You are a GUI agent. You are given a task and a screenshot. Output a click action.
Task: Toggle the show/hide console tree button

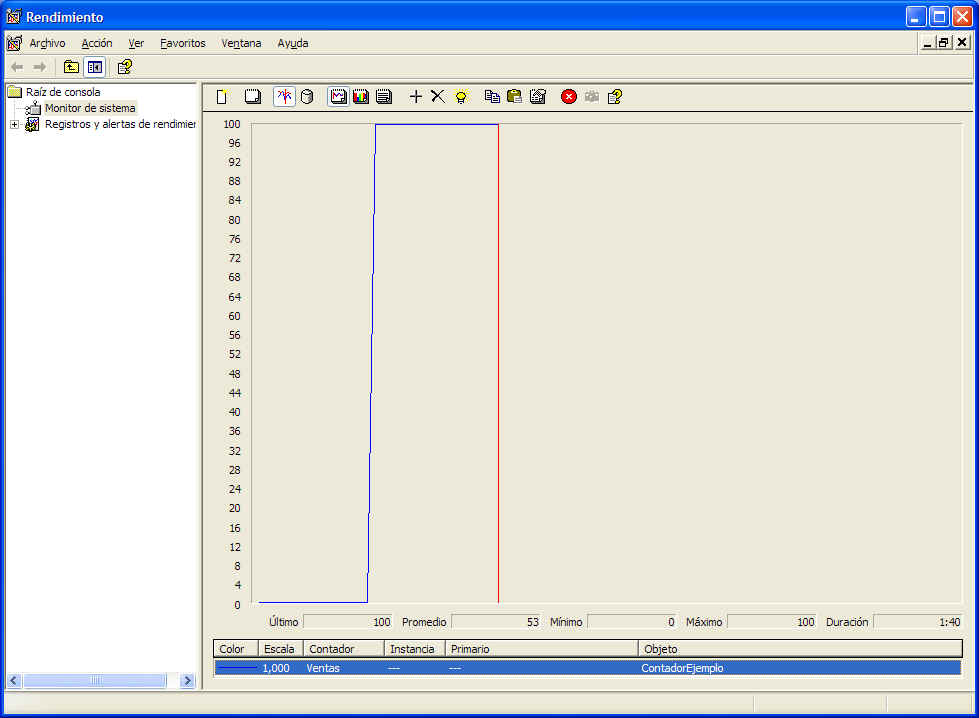tap(94, 67)
